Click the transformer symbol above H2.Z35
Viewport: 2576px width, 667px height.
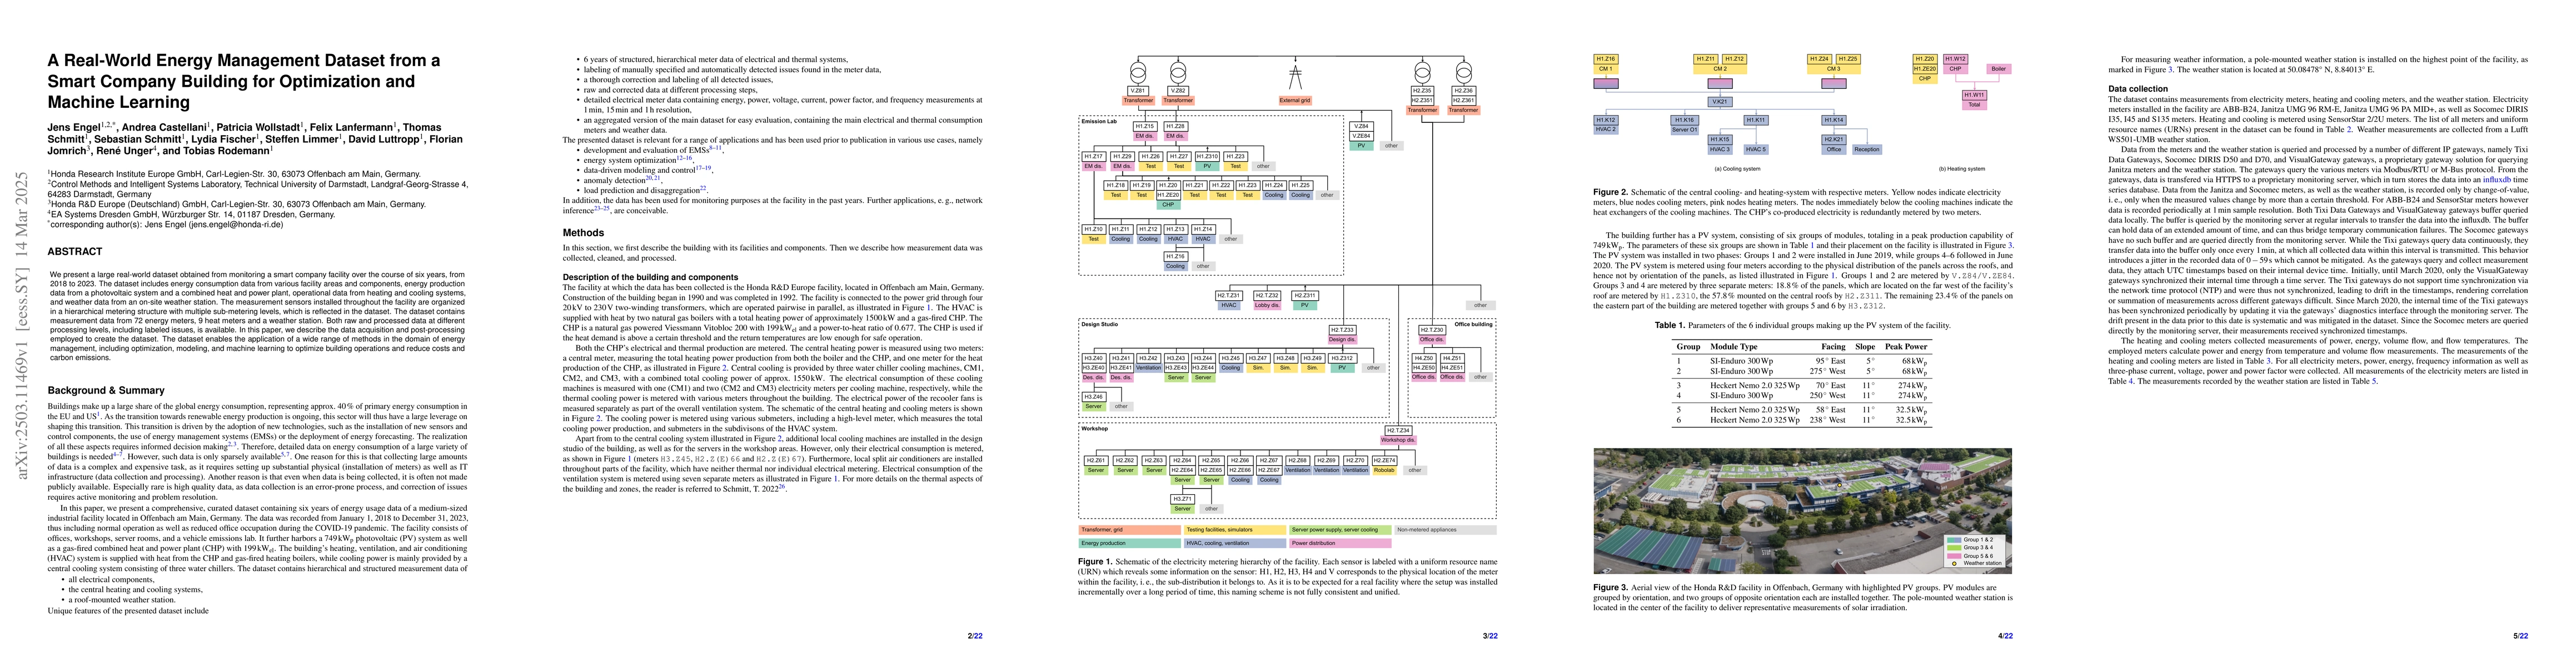[1422, 73]
